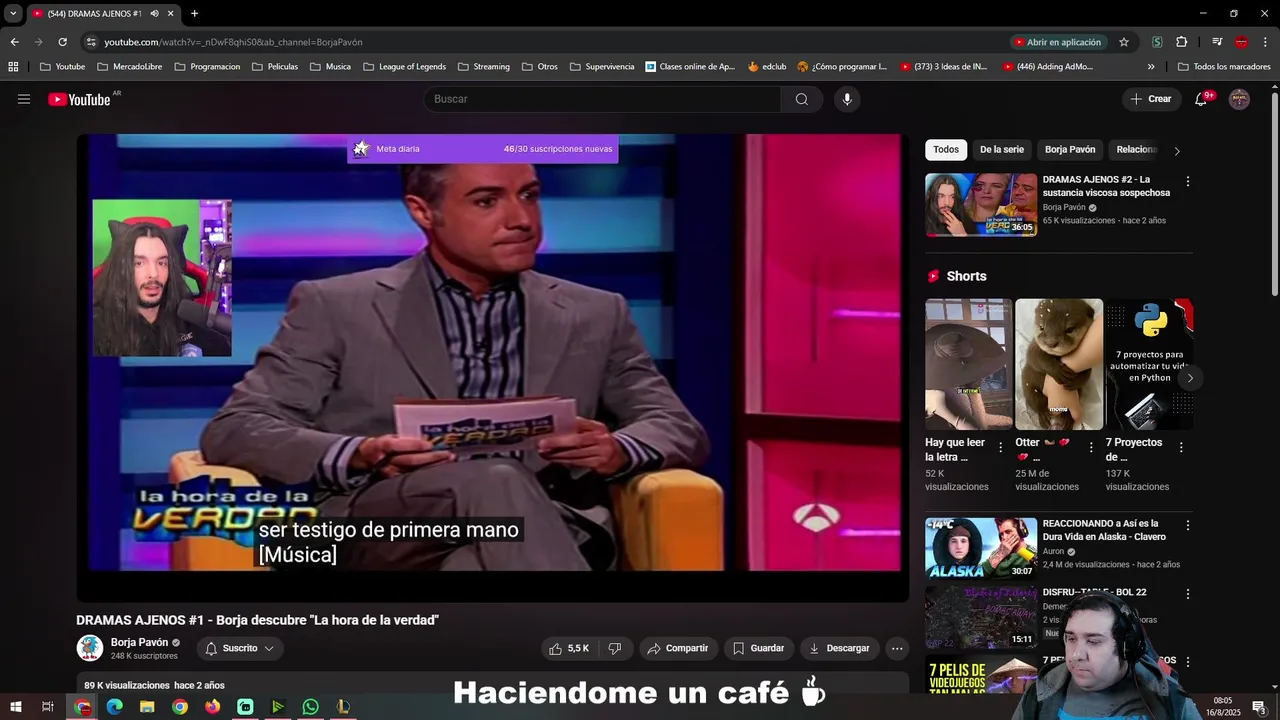
Task: Open a new browser tab
Action: coord(194,13)
